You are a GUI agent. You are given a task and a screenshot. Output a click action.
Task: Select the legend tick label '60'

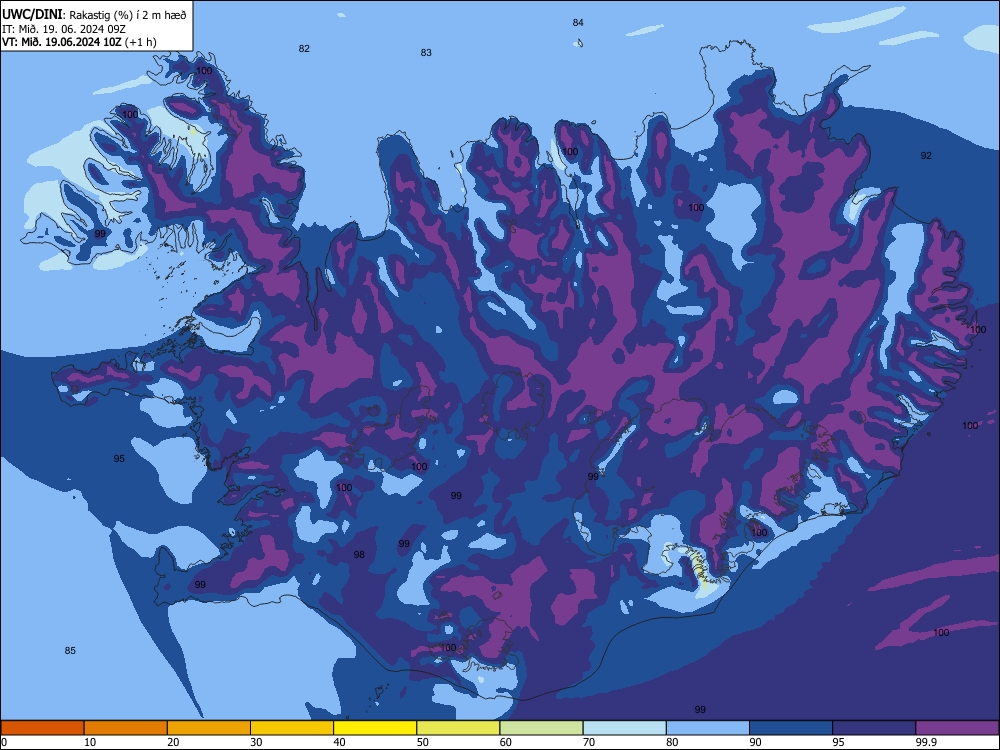506,742
